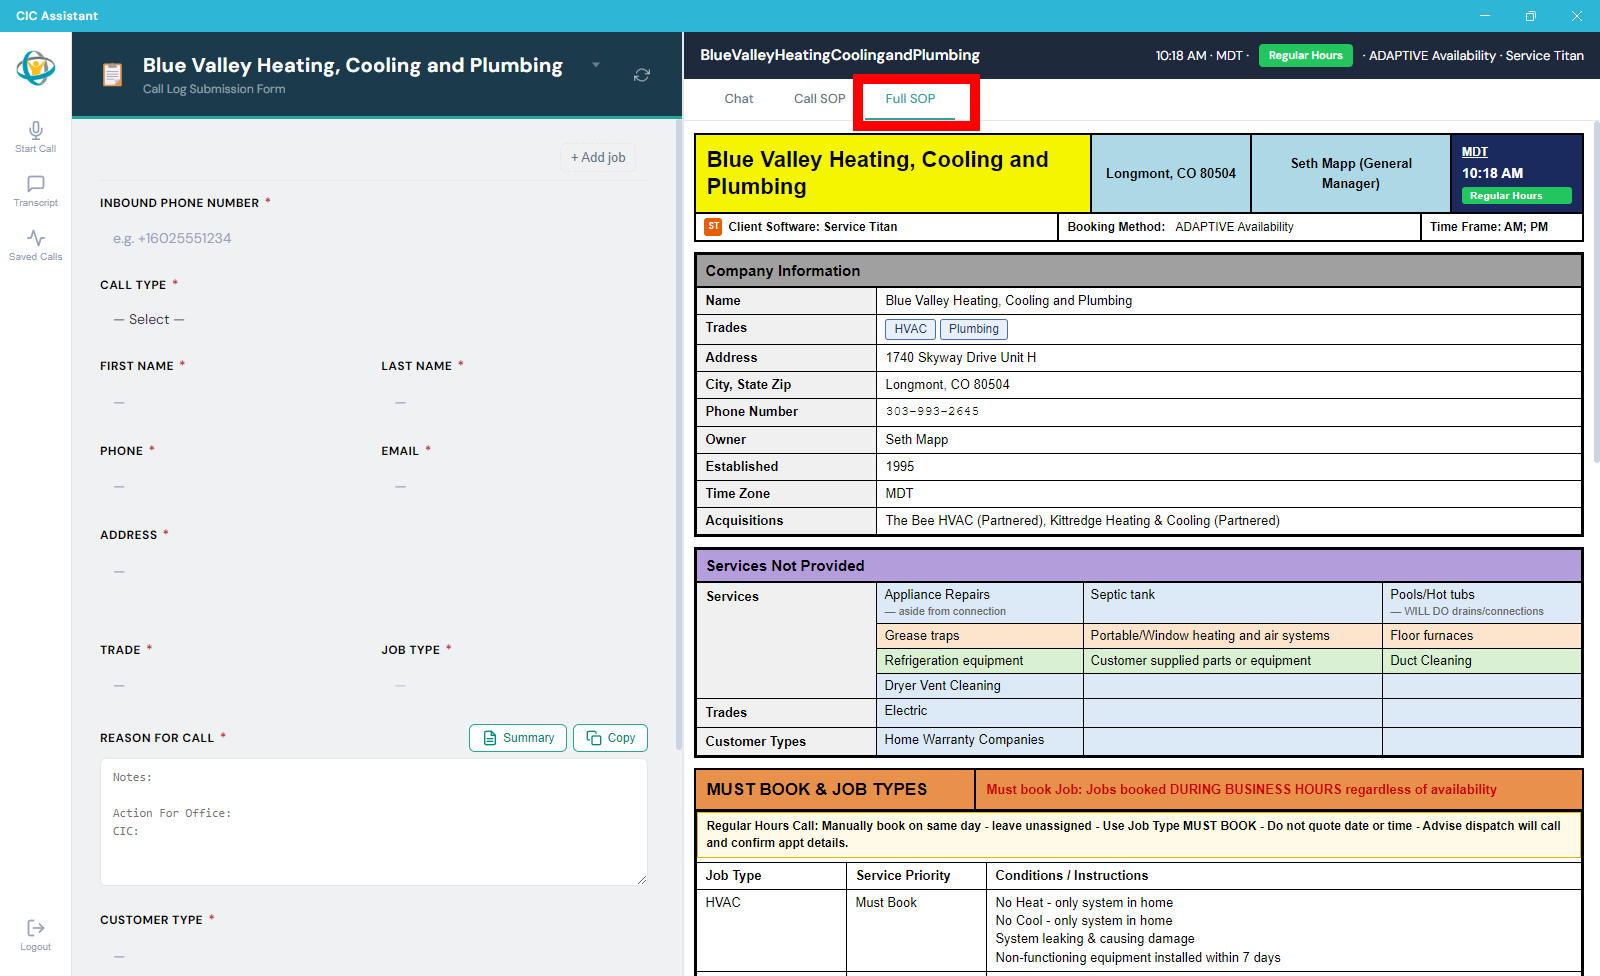Click the Address field
Screen dimensions: 1600x976
(373, 572)
